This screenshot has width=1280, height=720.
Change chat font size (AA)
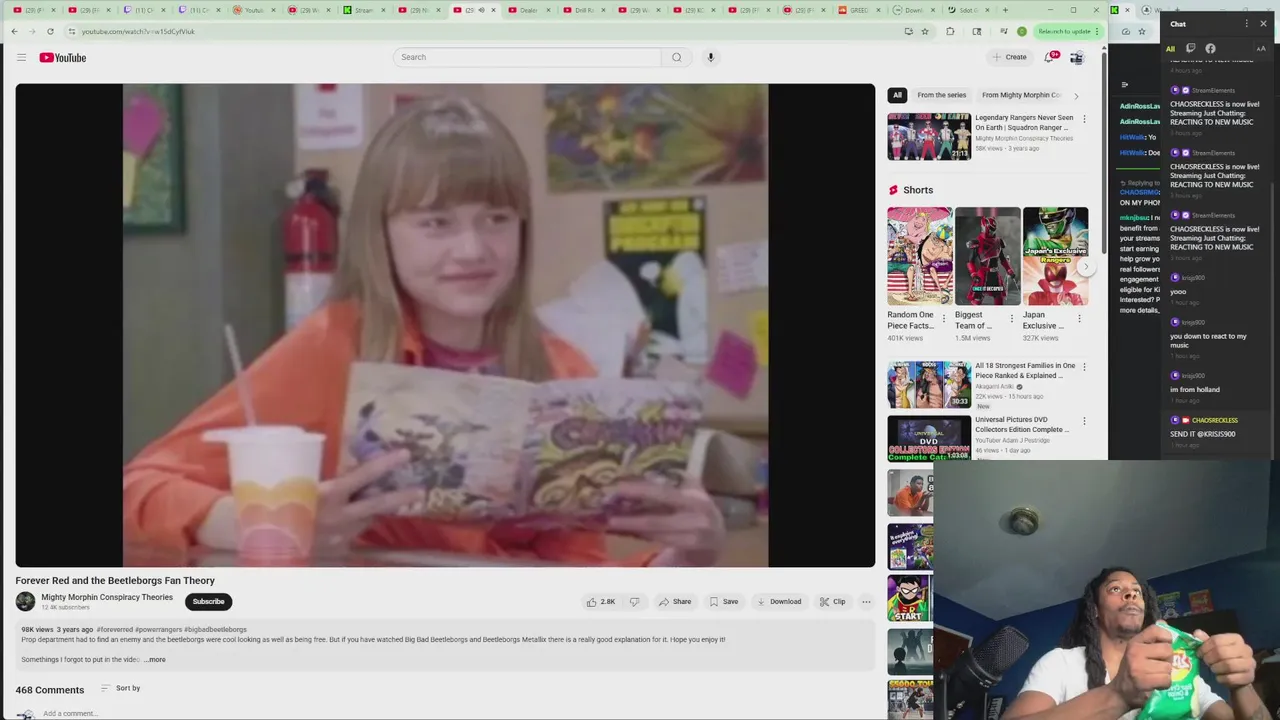click(x=1260, y=48)
